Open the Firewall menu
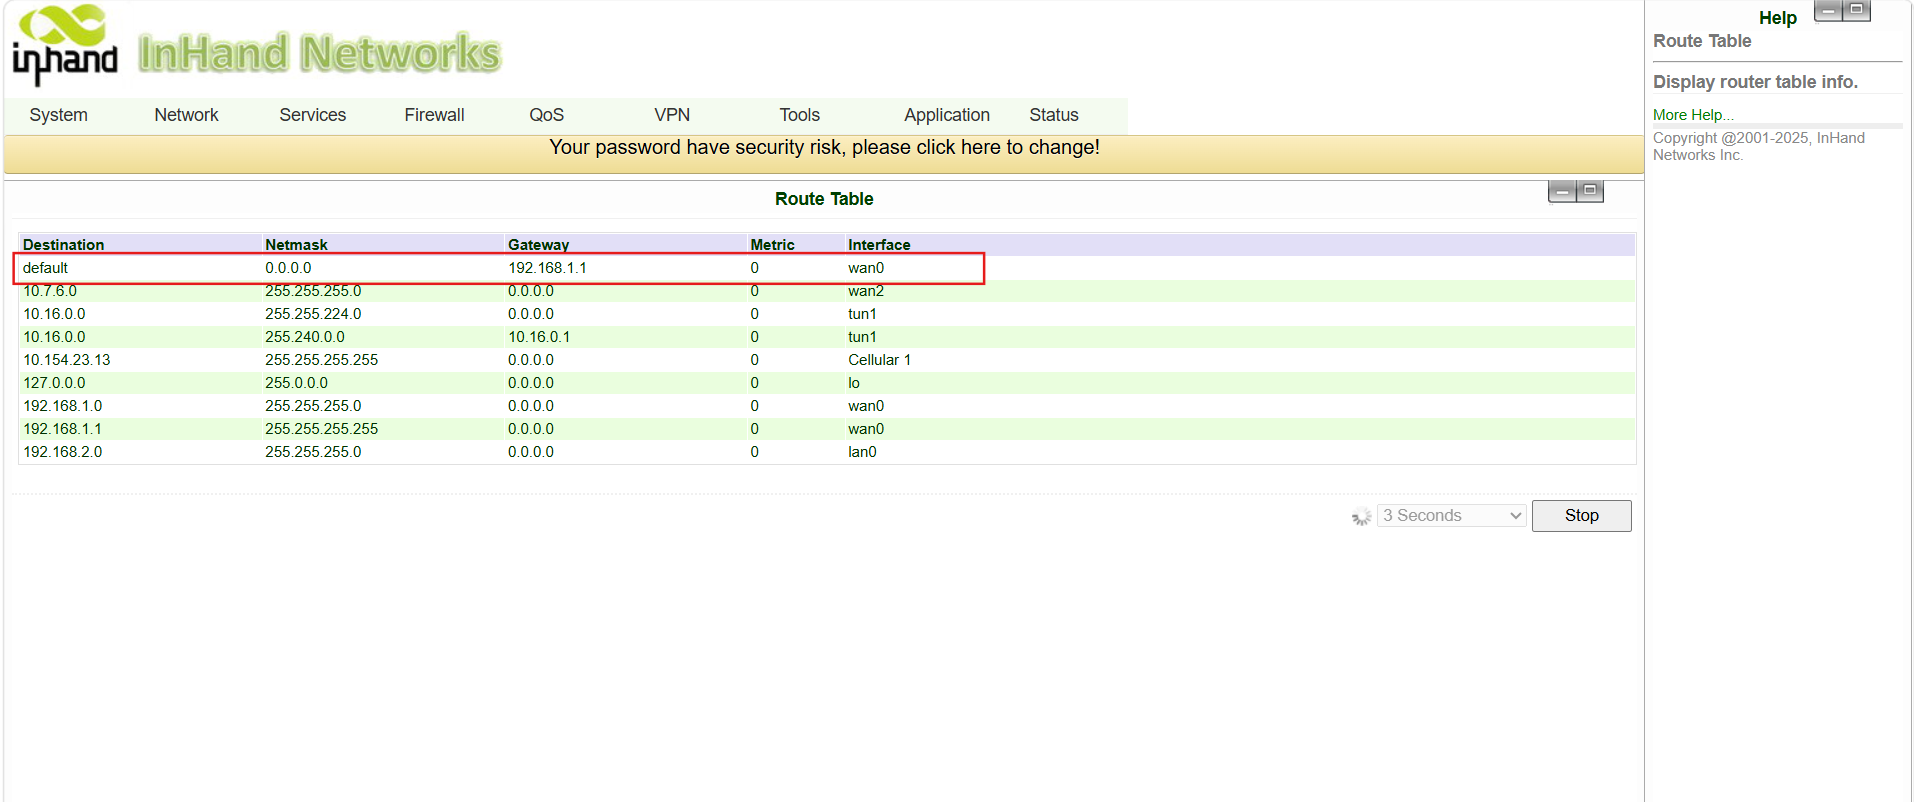This screenshot has height=802, width=1917. pyautogui.click(x=434, y=115)
